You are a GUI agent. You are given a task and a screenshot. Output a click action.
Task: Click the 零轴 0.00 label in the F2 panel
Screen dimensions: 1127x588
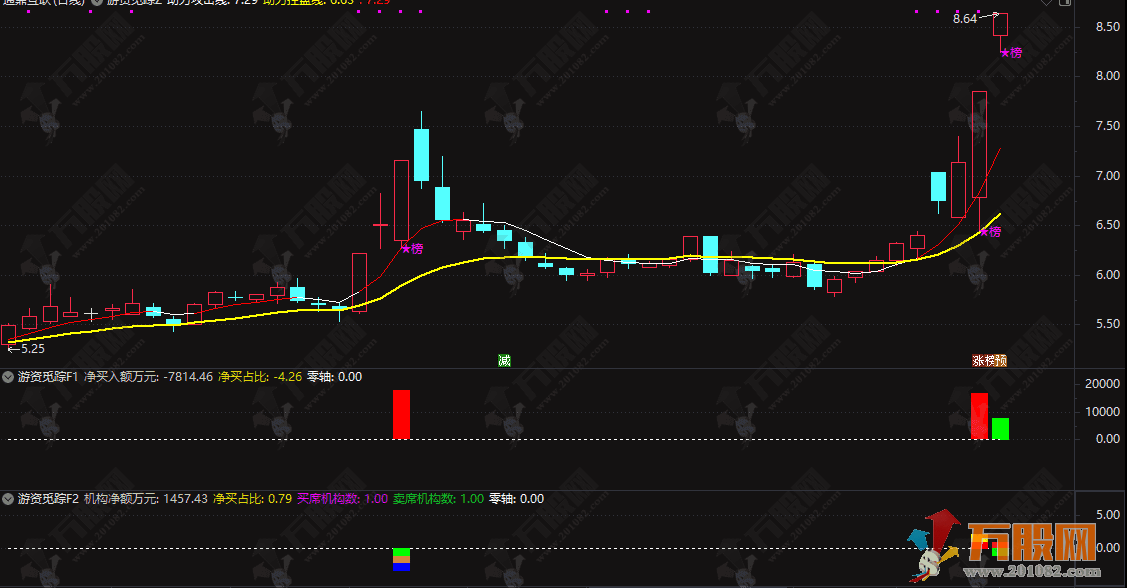[x=516, y=498]
